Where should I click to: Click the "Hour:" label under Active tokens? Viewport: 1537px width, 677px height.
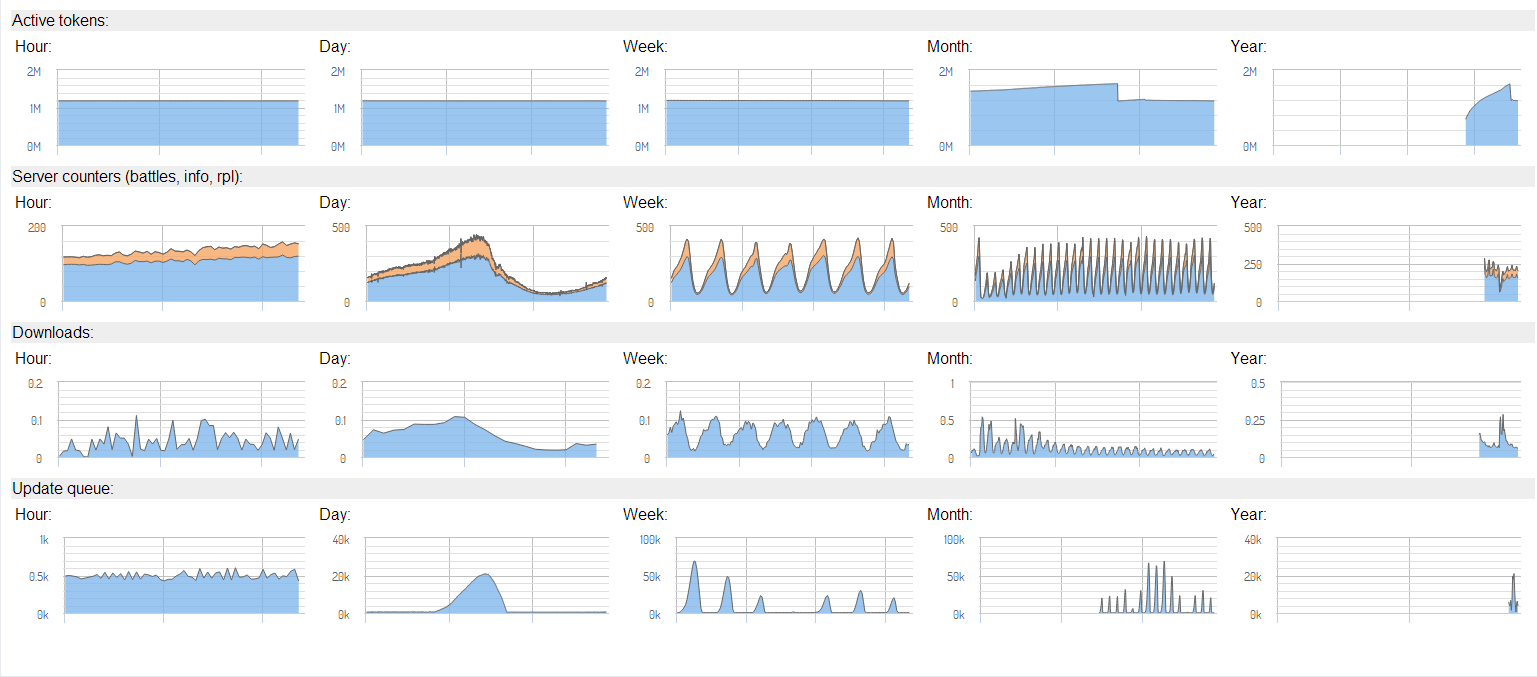click(x=34, y=46)
